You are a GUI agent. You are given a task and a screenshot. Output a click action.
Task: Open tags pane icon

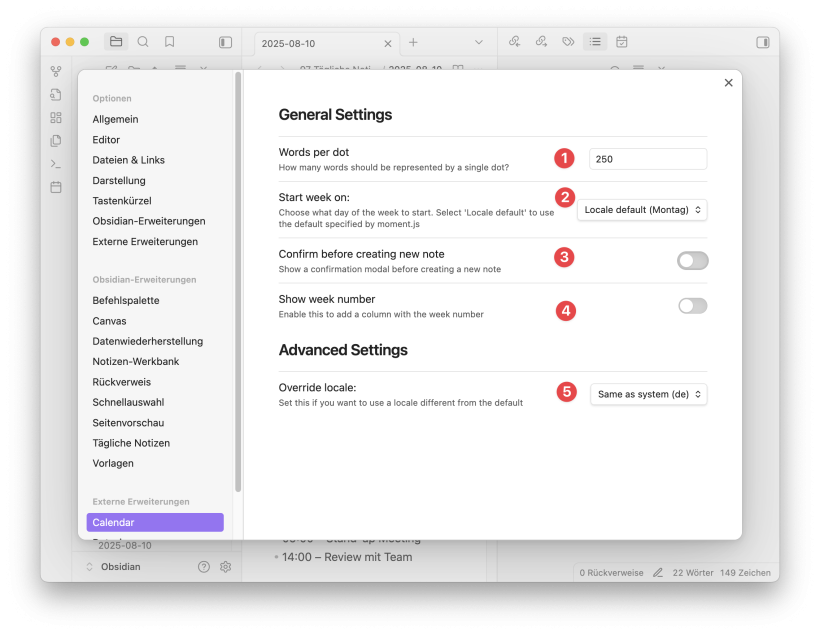(568, 42)
